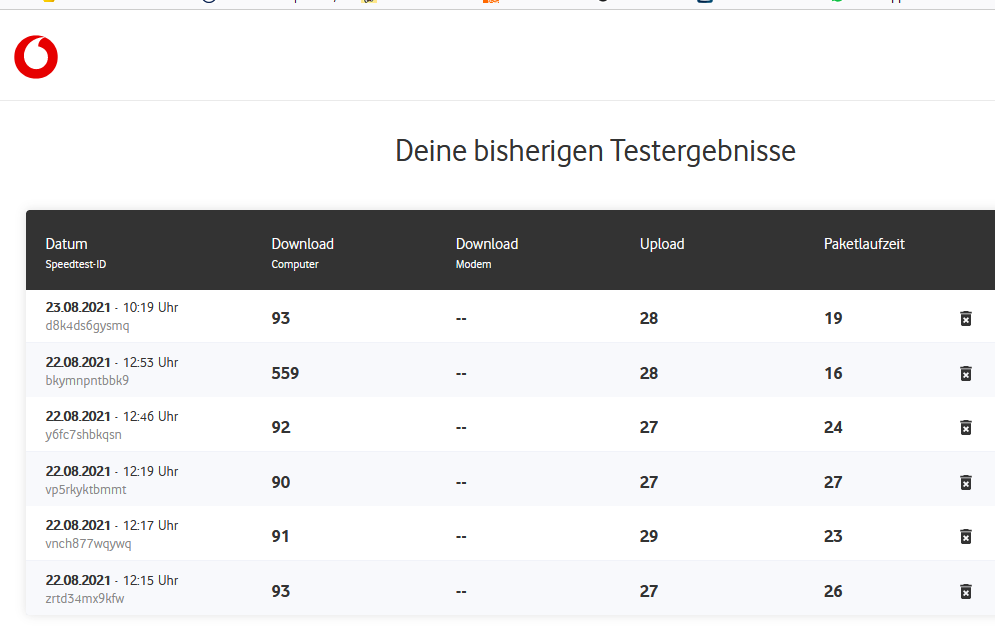Remove the 22.08.2021 12:46 Uhr entry
The height and width of the screenshot is (630, 995).
[x=965, y=428]
